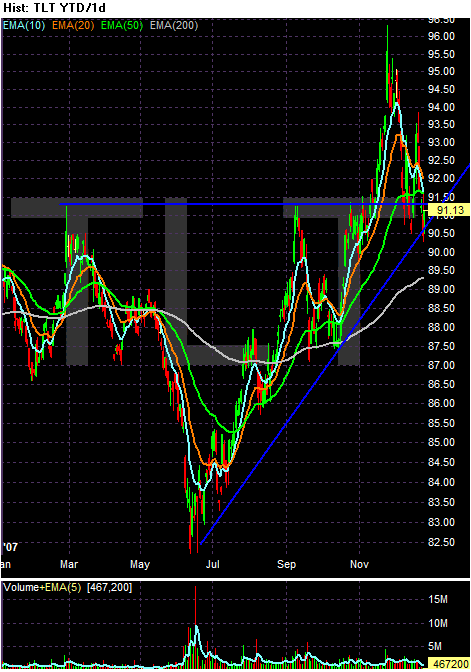Click the 90.00 price axis label
This screenshot has width=471, height=672.
point(441,252)
